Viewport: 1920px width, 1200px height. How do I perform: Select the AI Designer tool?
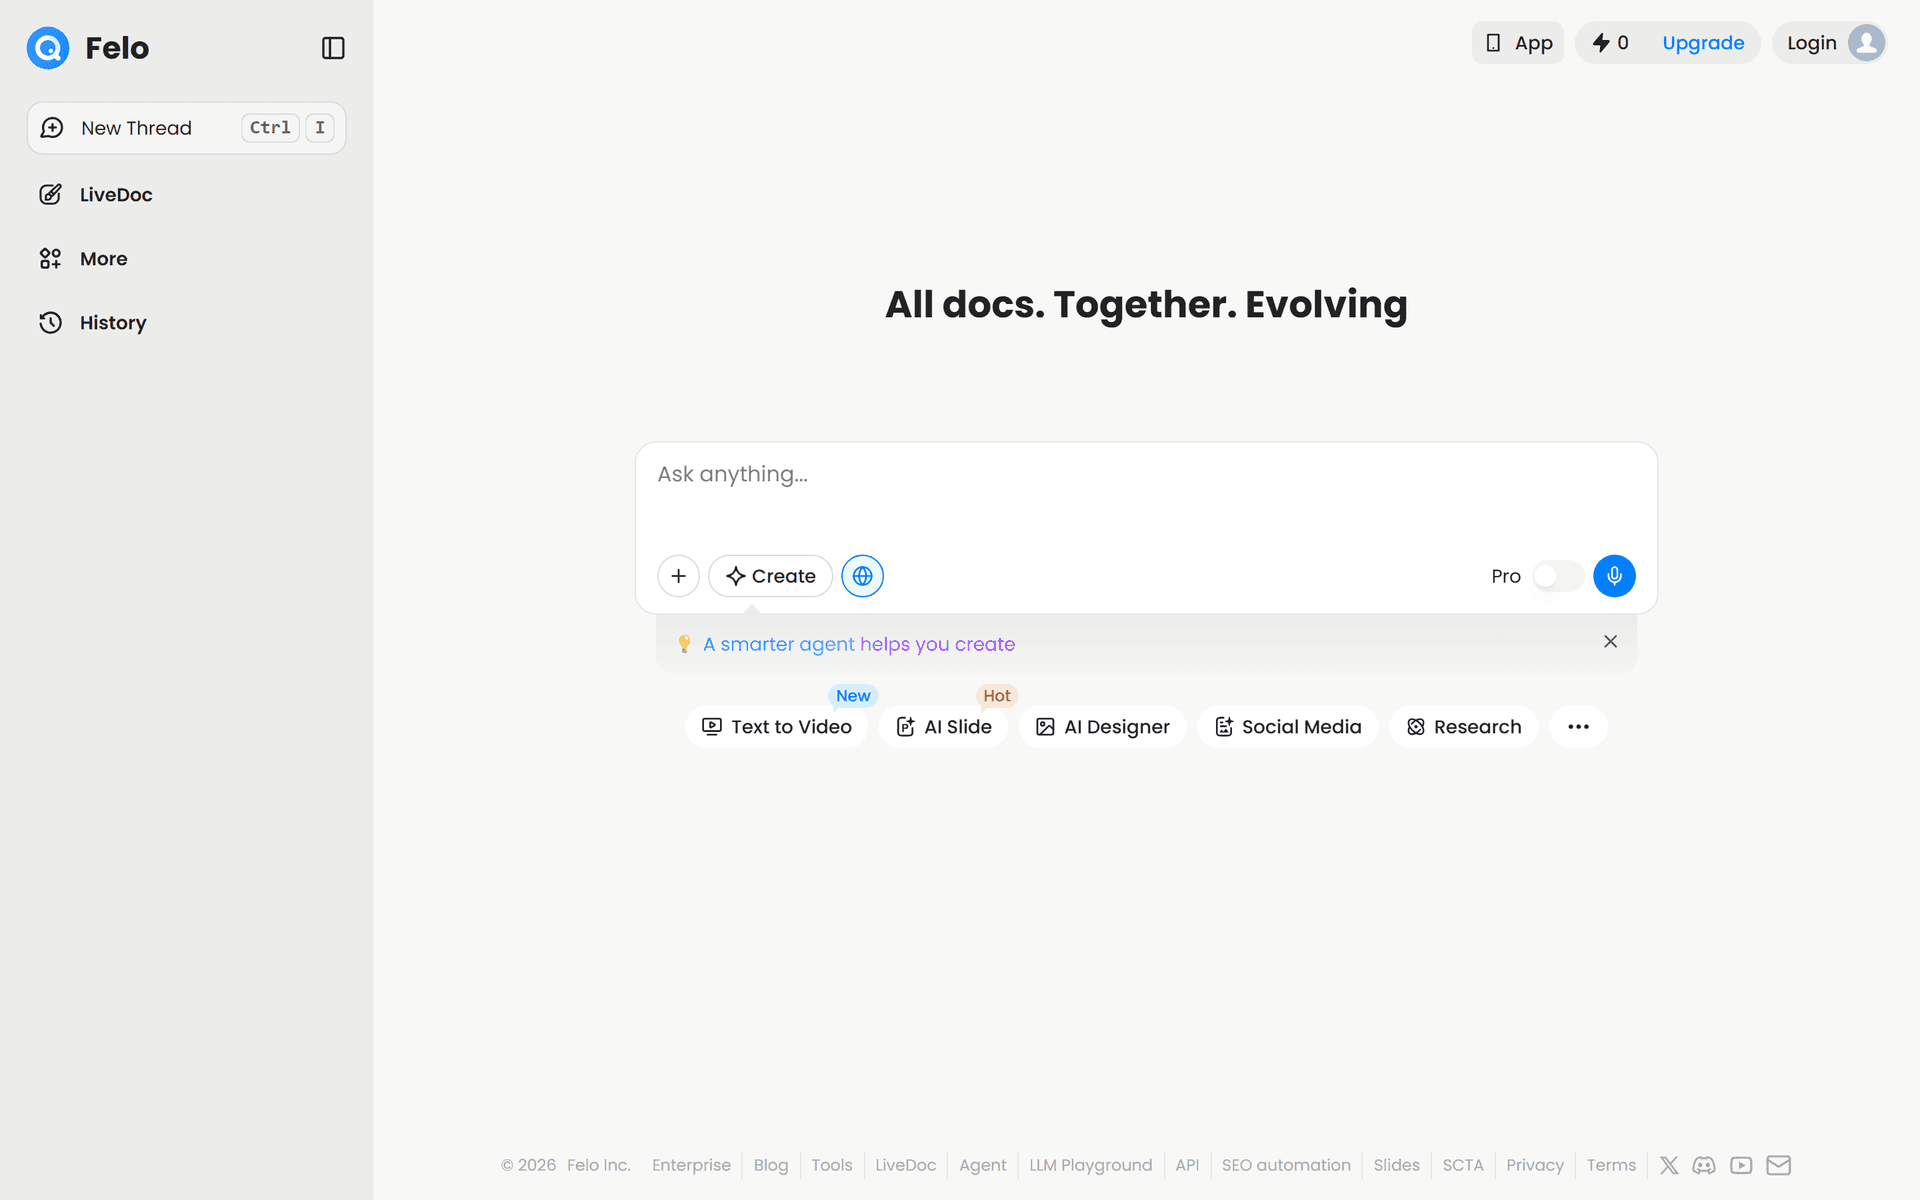(x=1102, y=727)
